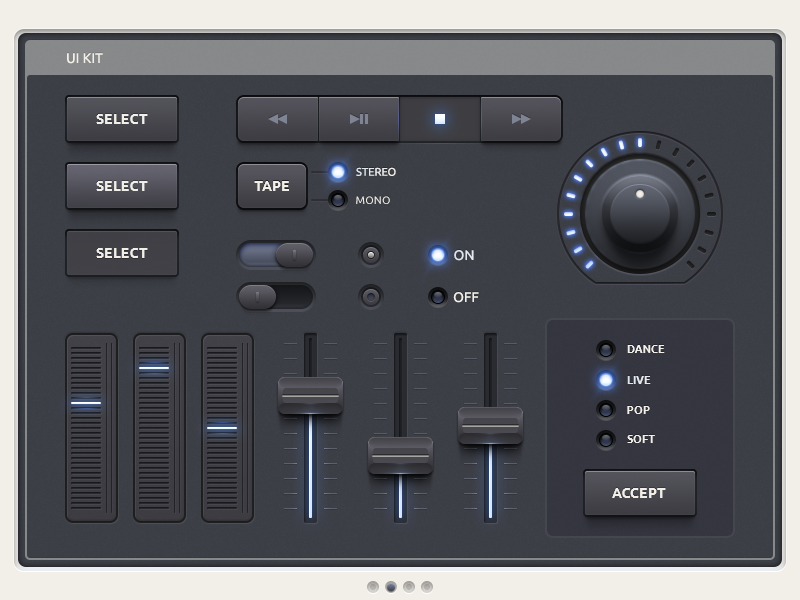
Task: Choose the SOFT preset radio button
Action: click(606, 439)
